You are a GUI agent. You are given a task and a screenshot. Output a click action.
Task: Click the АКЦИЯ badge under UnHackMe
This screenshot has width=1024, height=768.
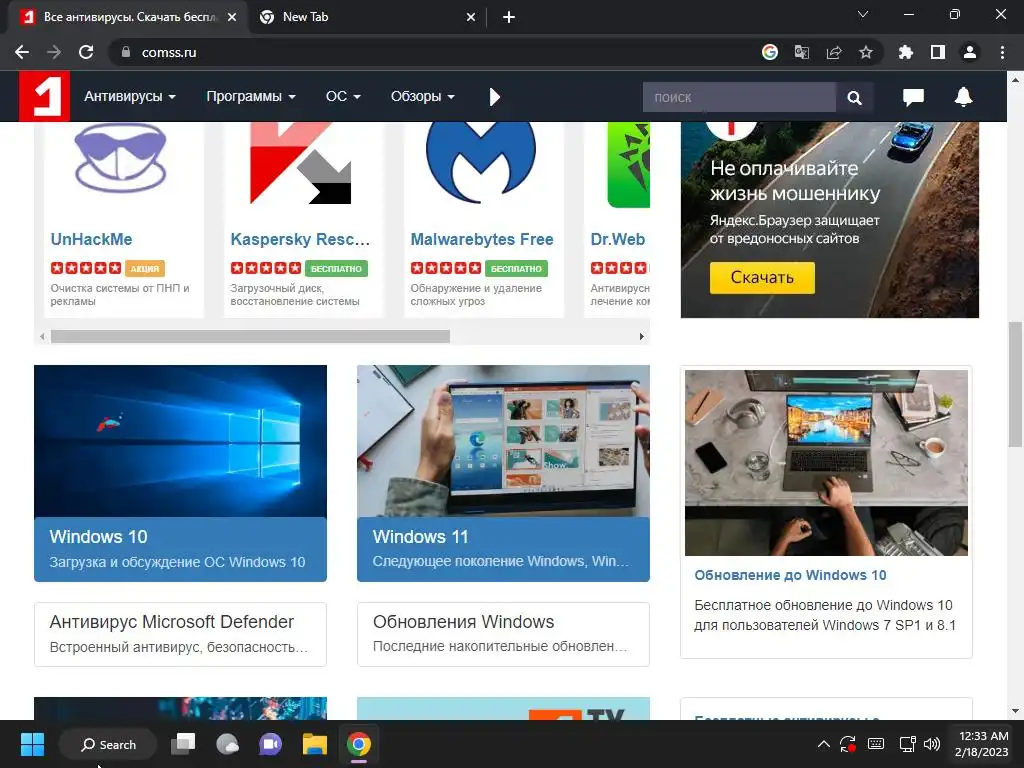pyautogui.click(x=144, y=268)
